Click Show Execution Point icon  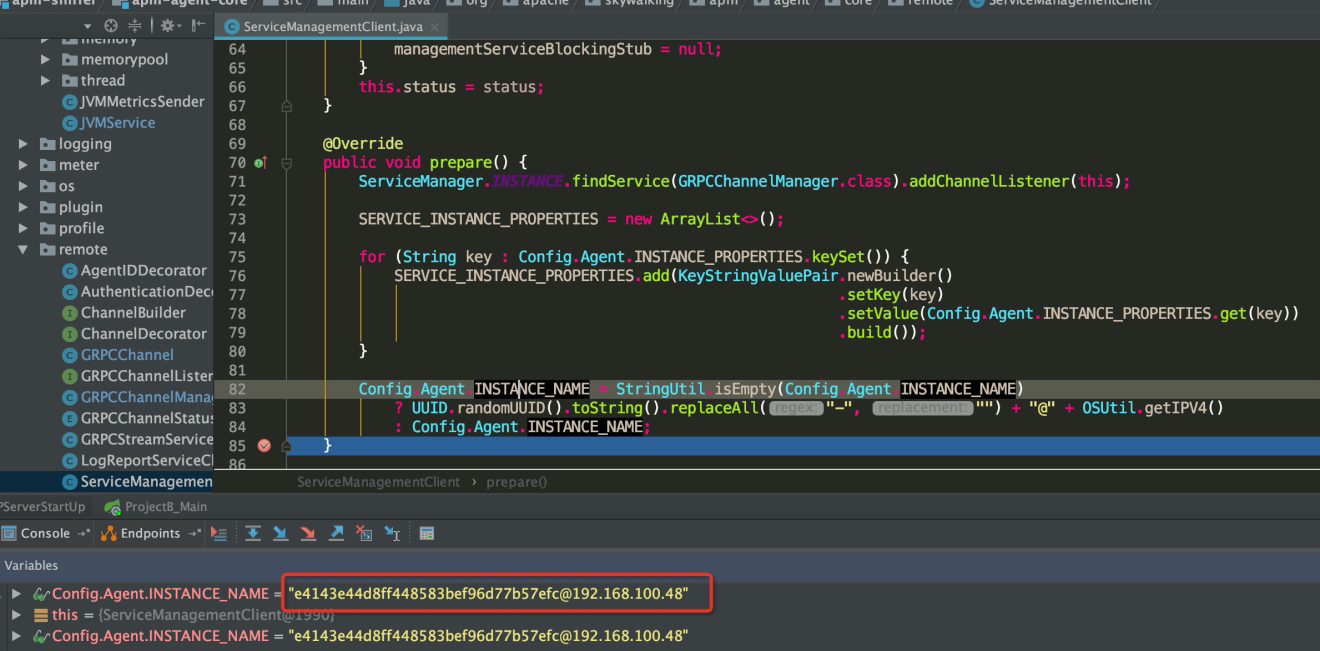click(x=219, y=534)
